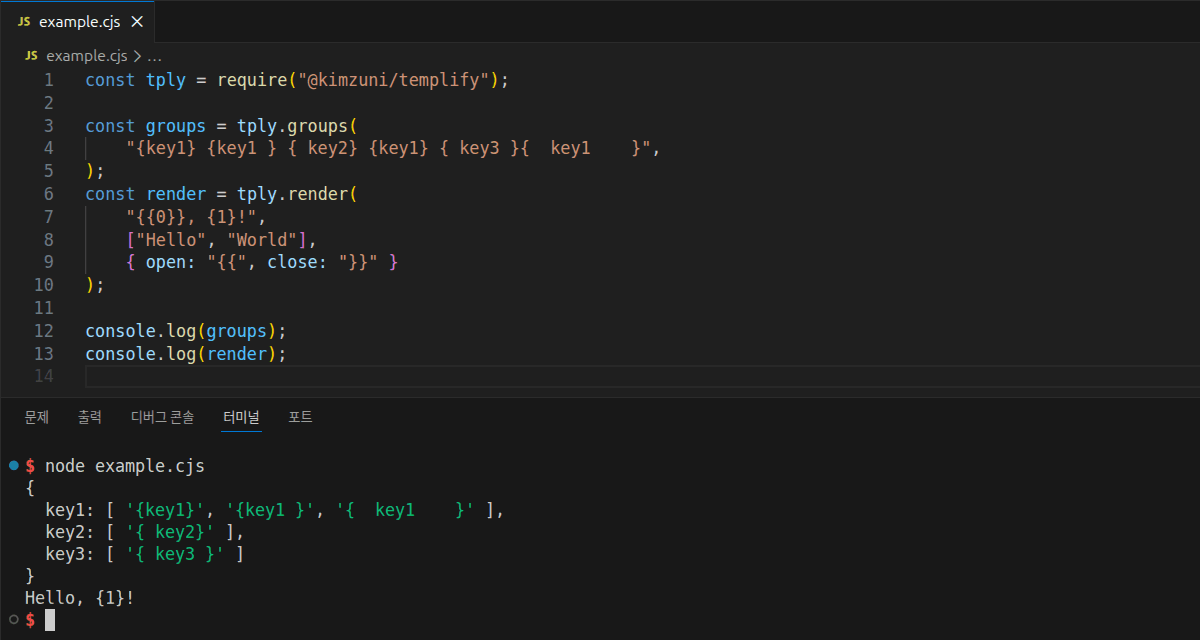1200x640 pixels.
Task: Select the 터미널 panel tab
Action: point(241,417)
